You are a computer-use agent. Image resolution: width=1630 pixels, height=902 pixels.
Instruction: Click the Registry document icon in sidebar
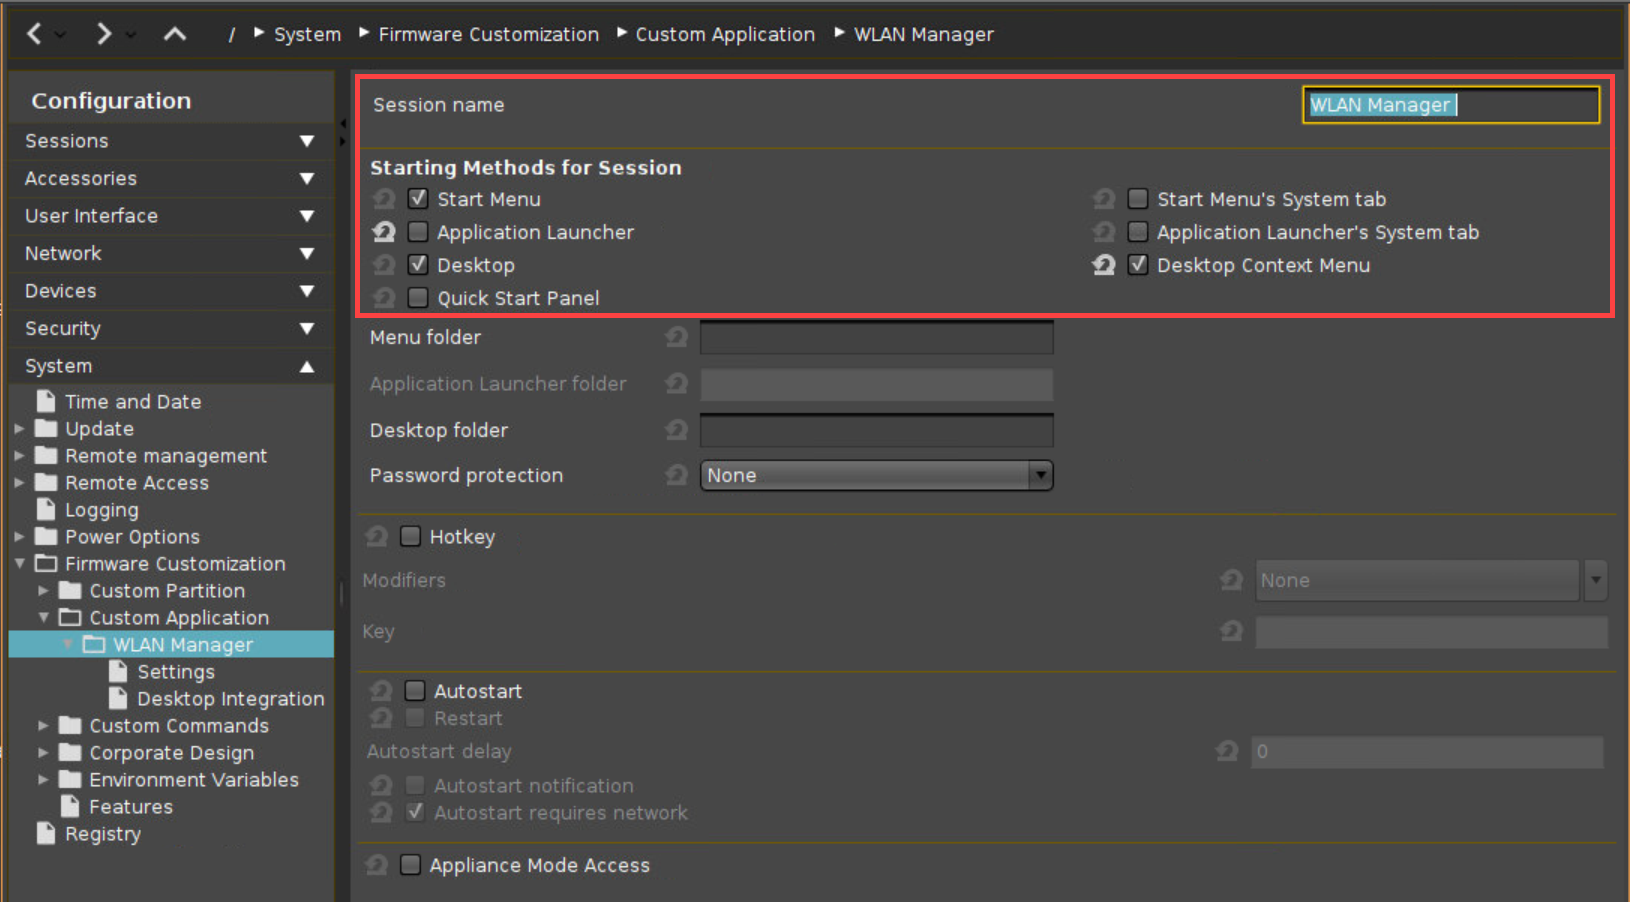pyautogui.click(x=45, y=833)
